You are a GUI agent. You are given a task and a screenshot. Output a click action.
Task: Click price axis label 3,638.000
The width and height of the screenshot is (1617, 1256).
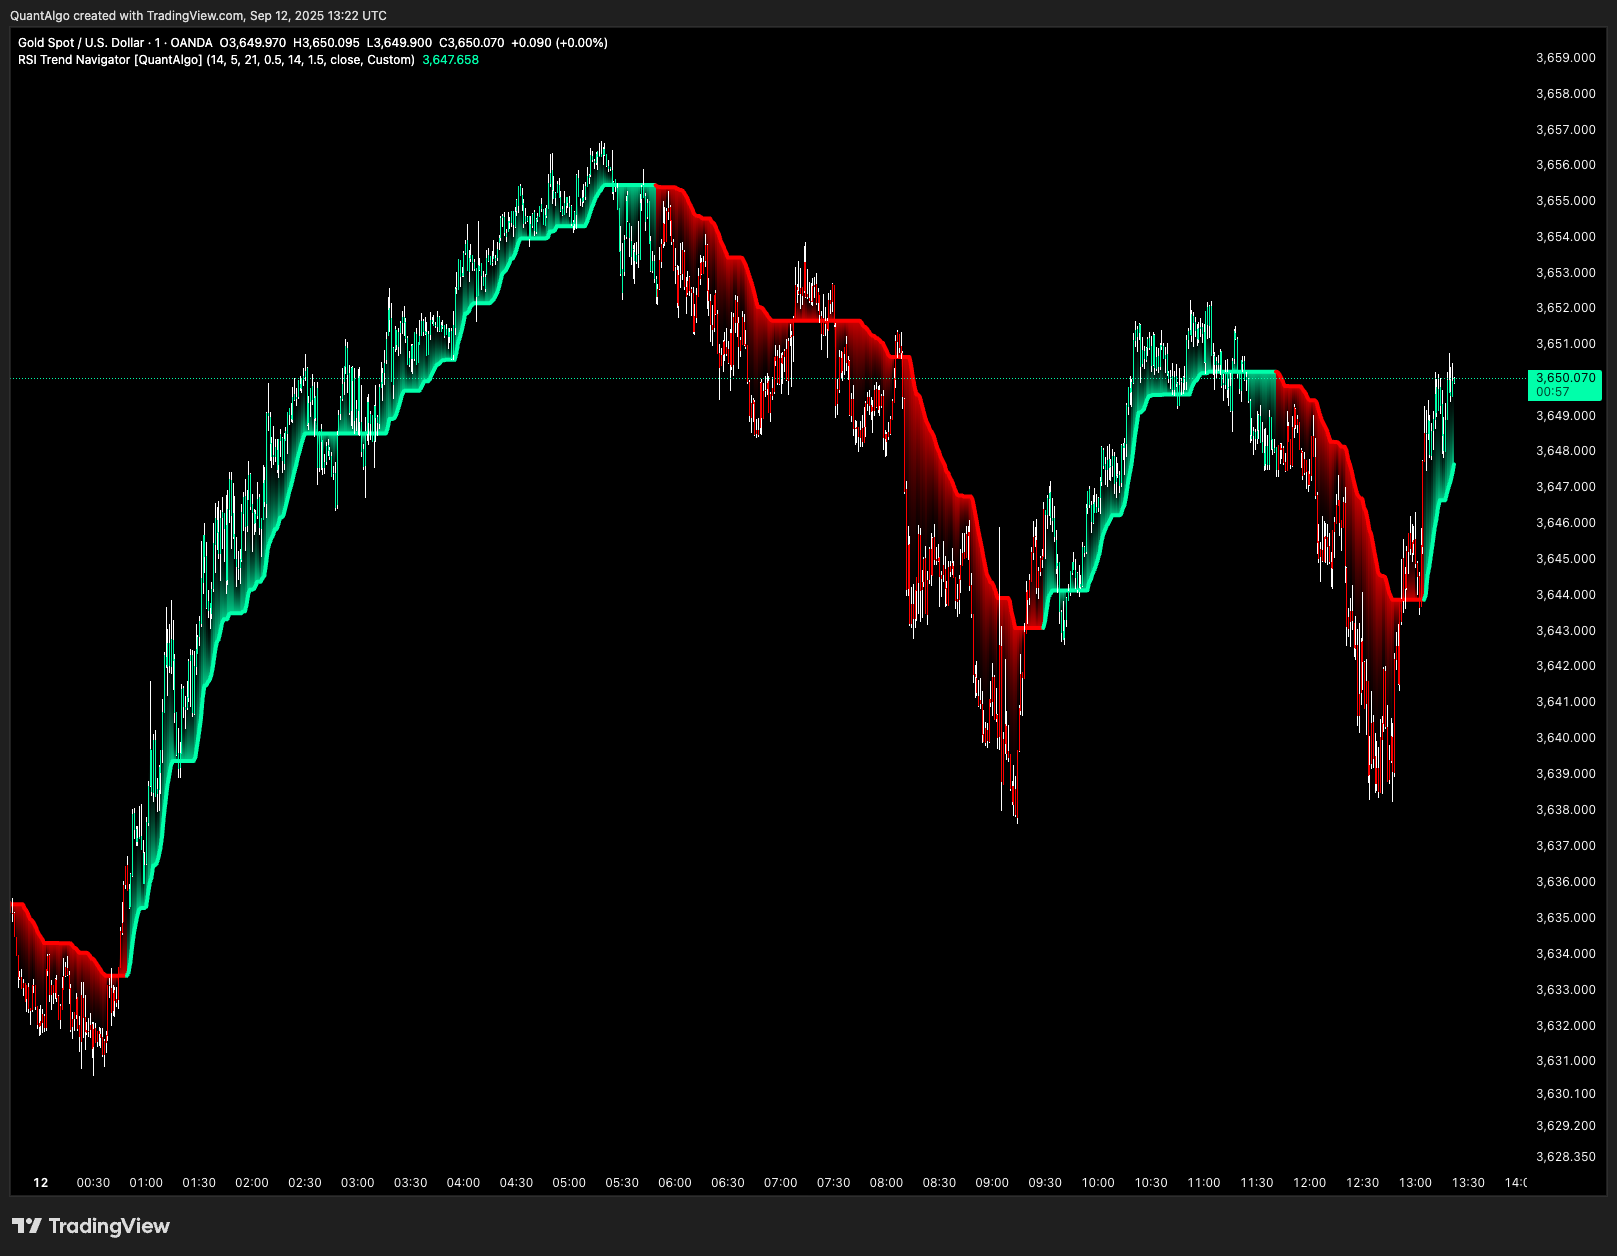click(x=1566, y=810)
